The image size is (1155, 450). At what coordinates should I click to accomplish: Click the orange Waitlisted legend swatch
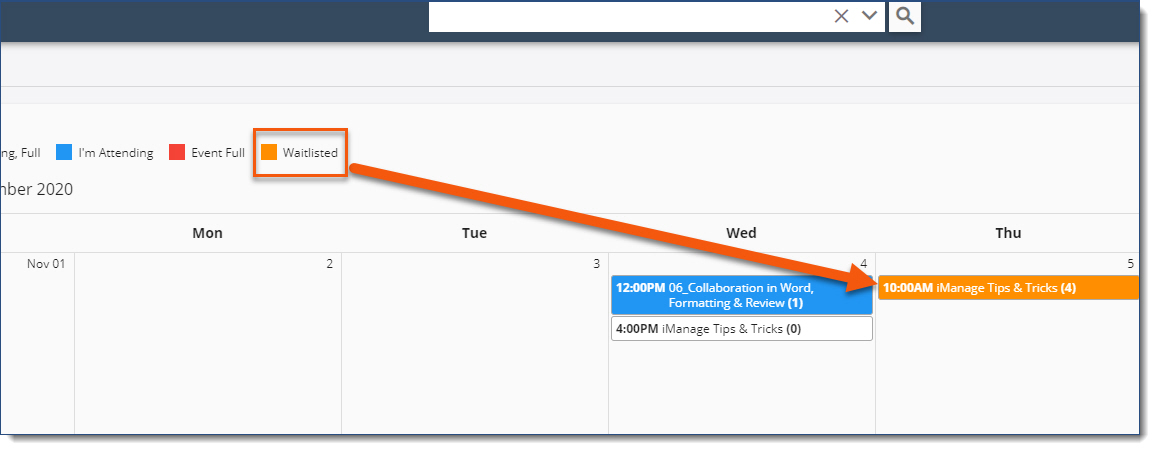269,152
